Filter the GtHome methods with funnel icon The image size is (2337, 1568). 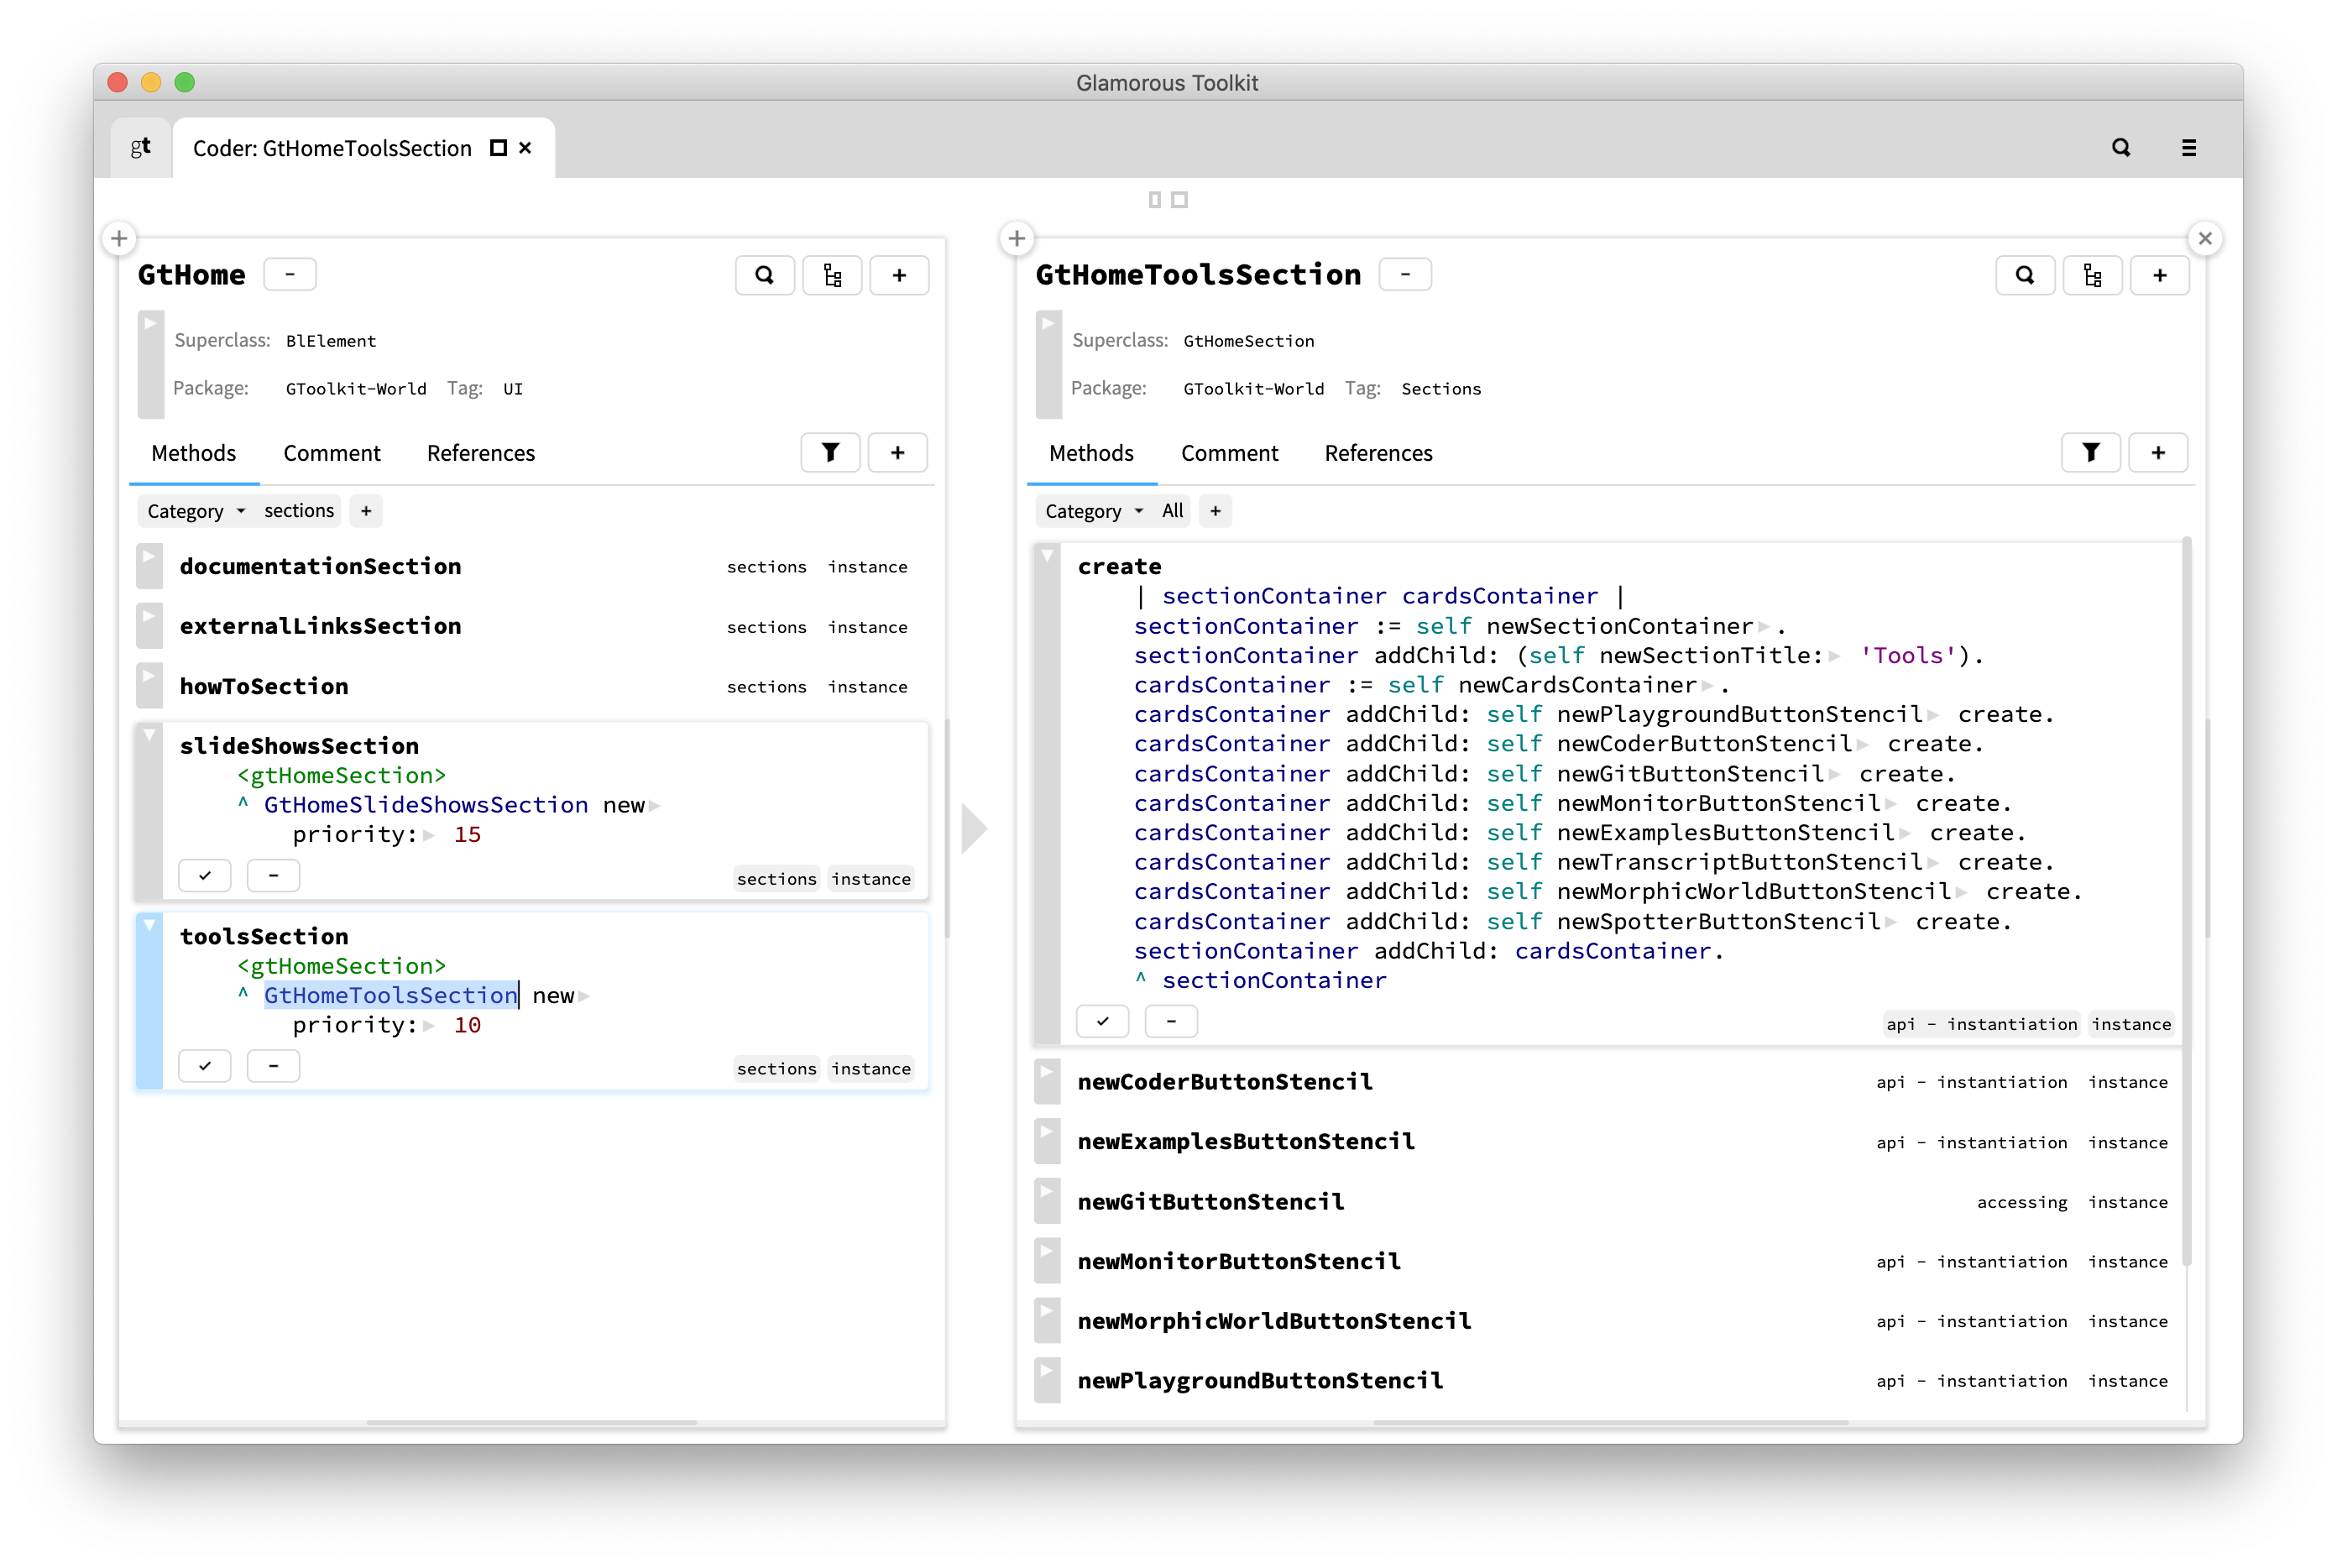click(x=830, y=453)
